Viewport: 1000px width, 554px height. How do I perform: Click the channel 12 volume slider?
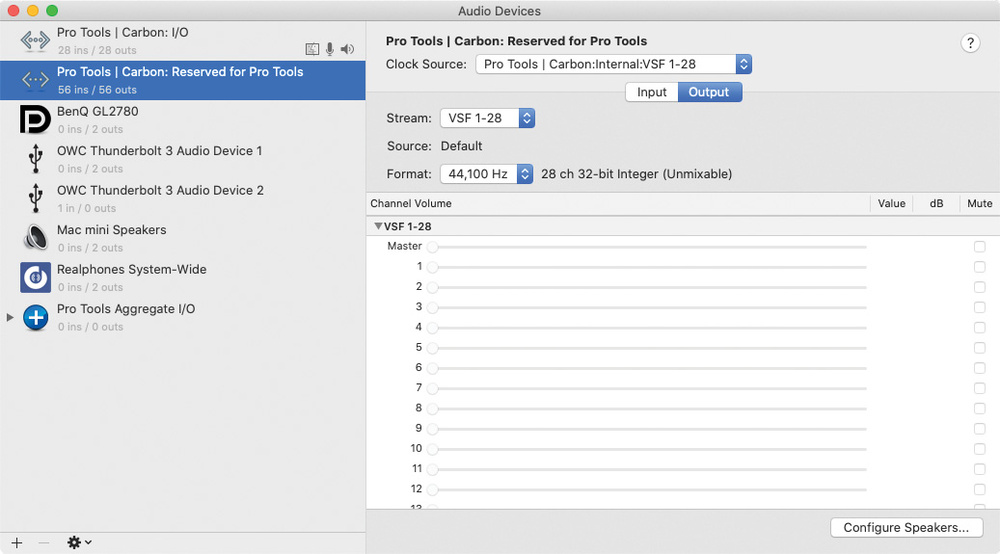[x=647, y=490]
